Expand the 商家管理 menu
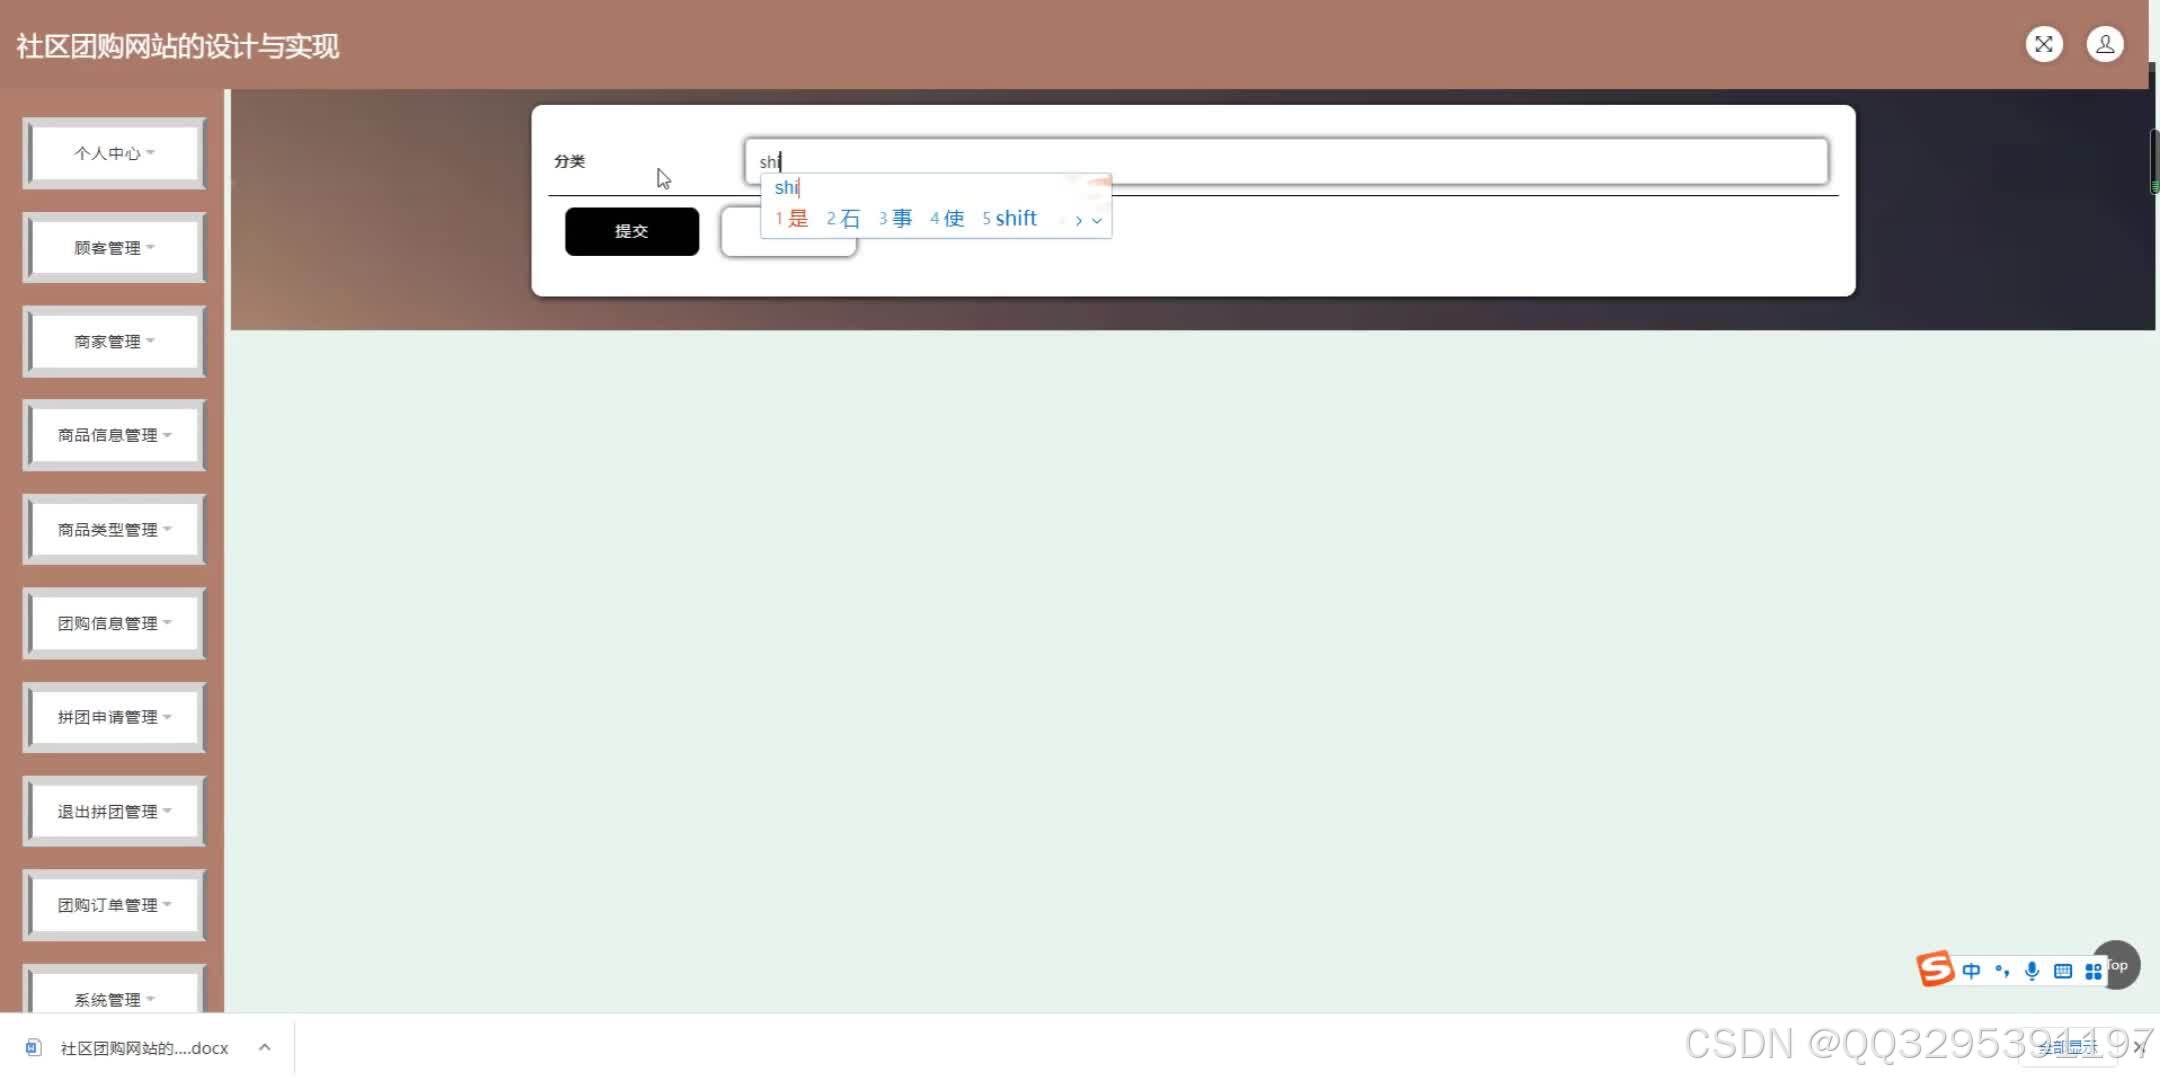The image size is (2160, 1080). [114, 341]
